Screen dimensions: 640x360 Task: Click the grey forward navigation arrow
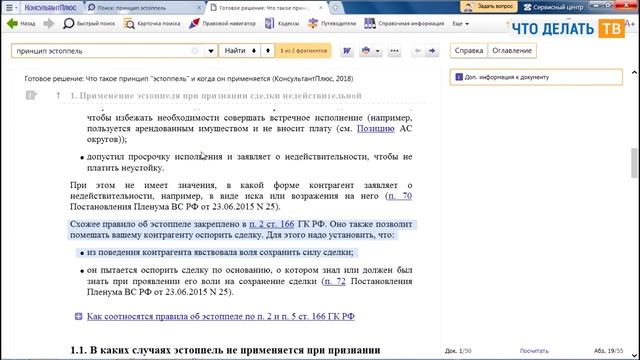(x=49, y=24)
